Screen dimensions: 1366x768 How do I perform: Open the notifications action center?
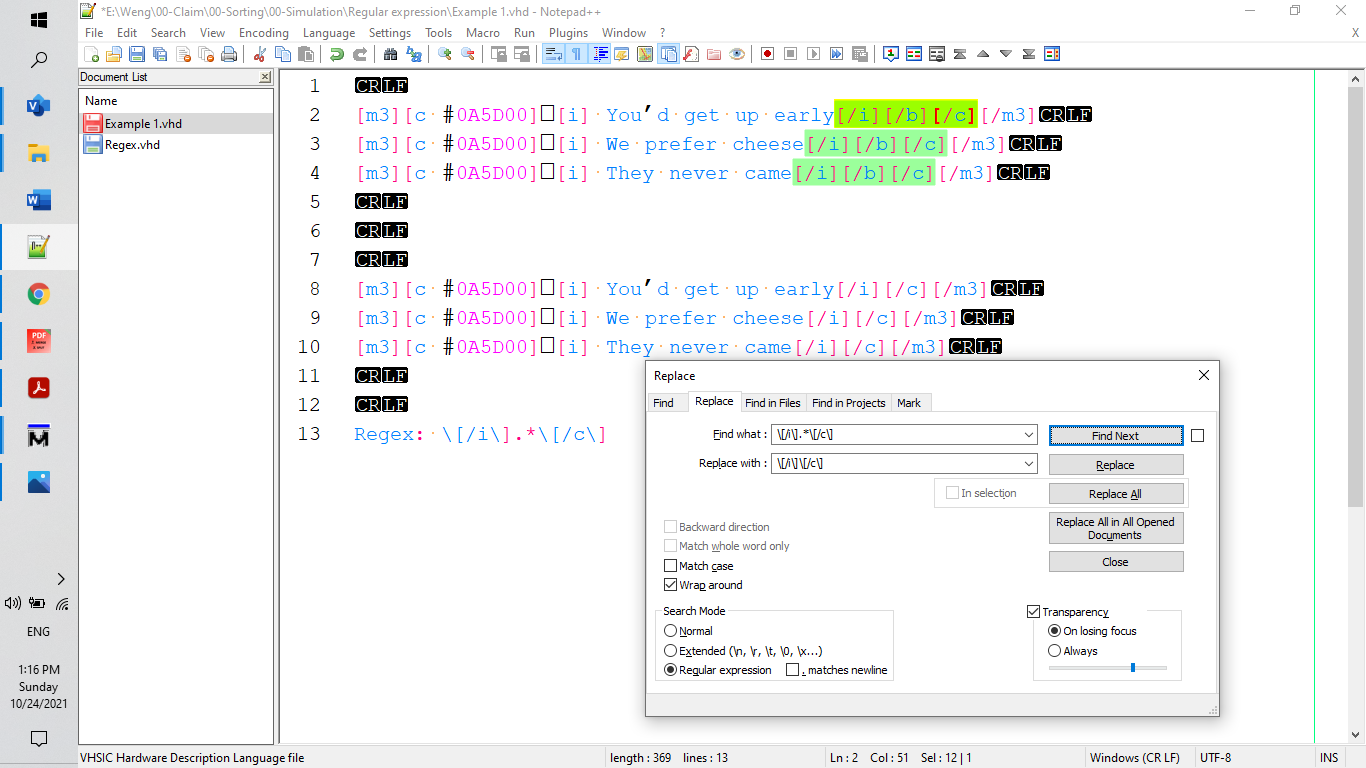[39, 739]
